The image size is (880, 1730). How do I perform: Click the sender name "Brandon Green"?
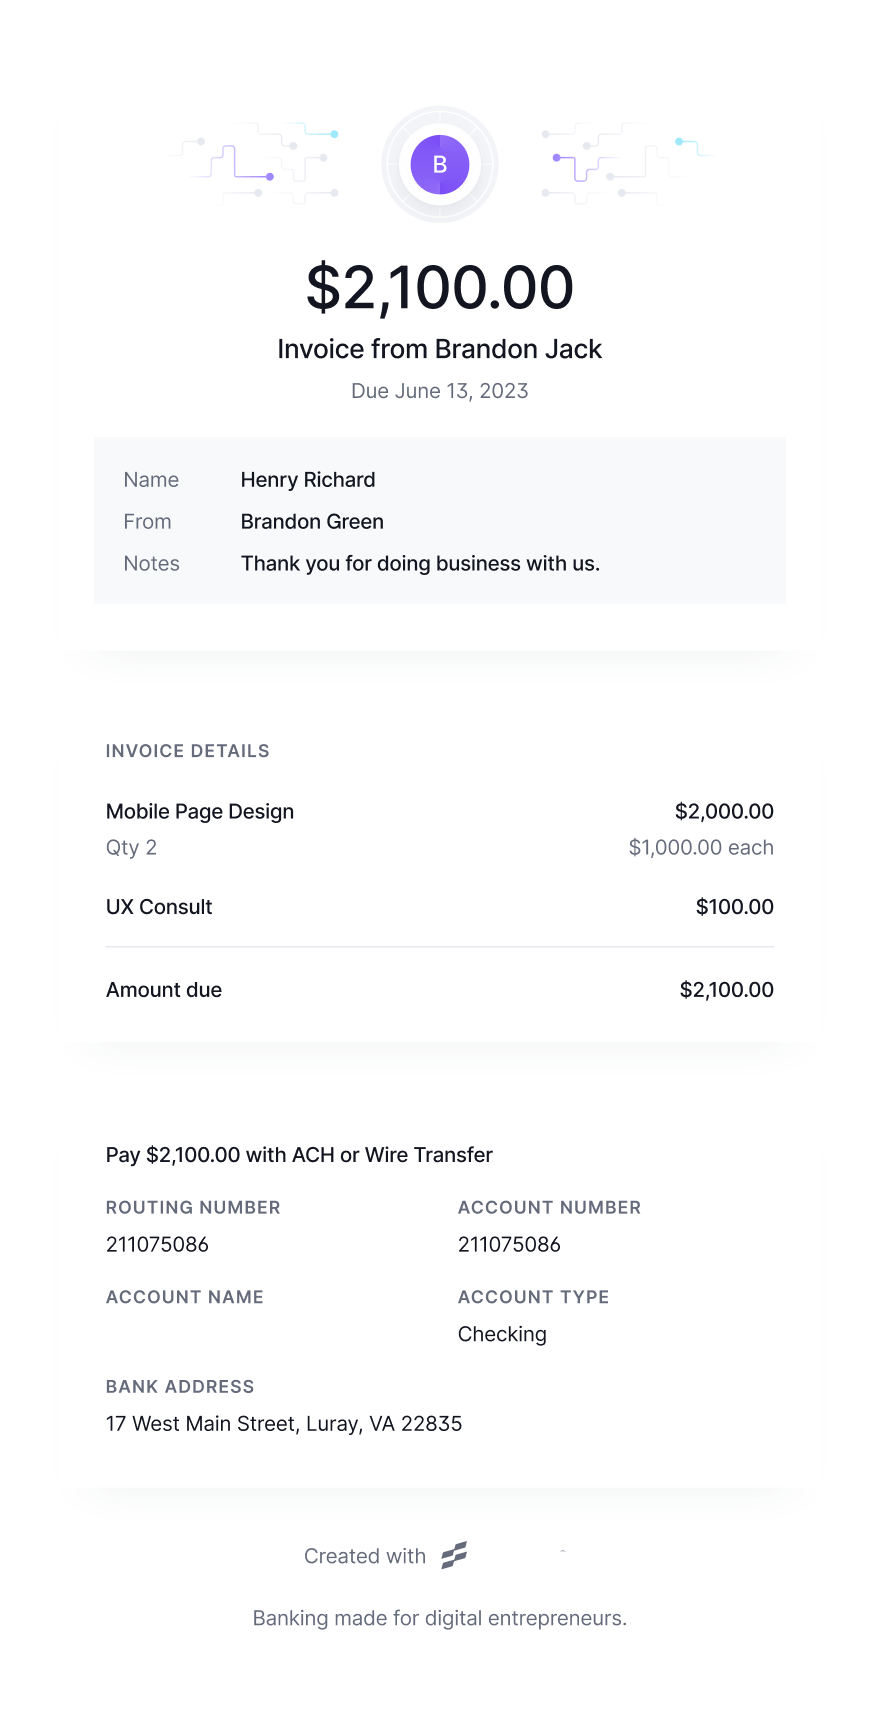click(x=312, y=522)
